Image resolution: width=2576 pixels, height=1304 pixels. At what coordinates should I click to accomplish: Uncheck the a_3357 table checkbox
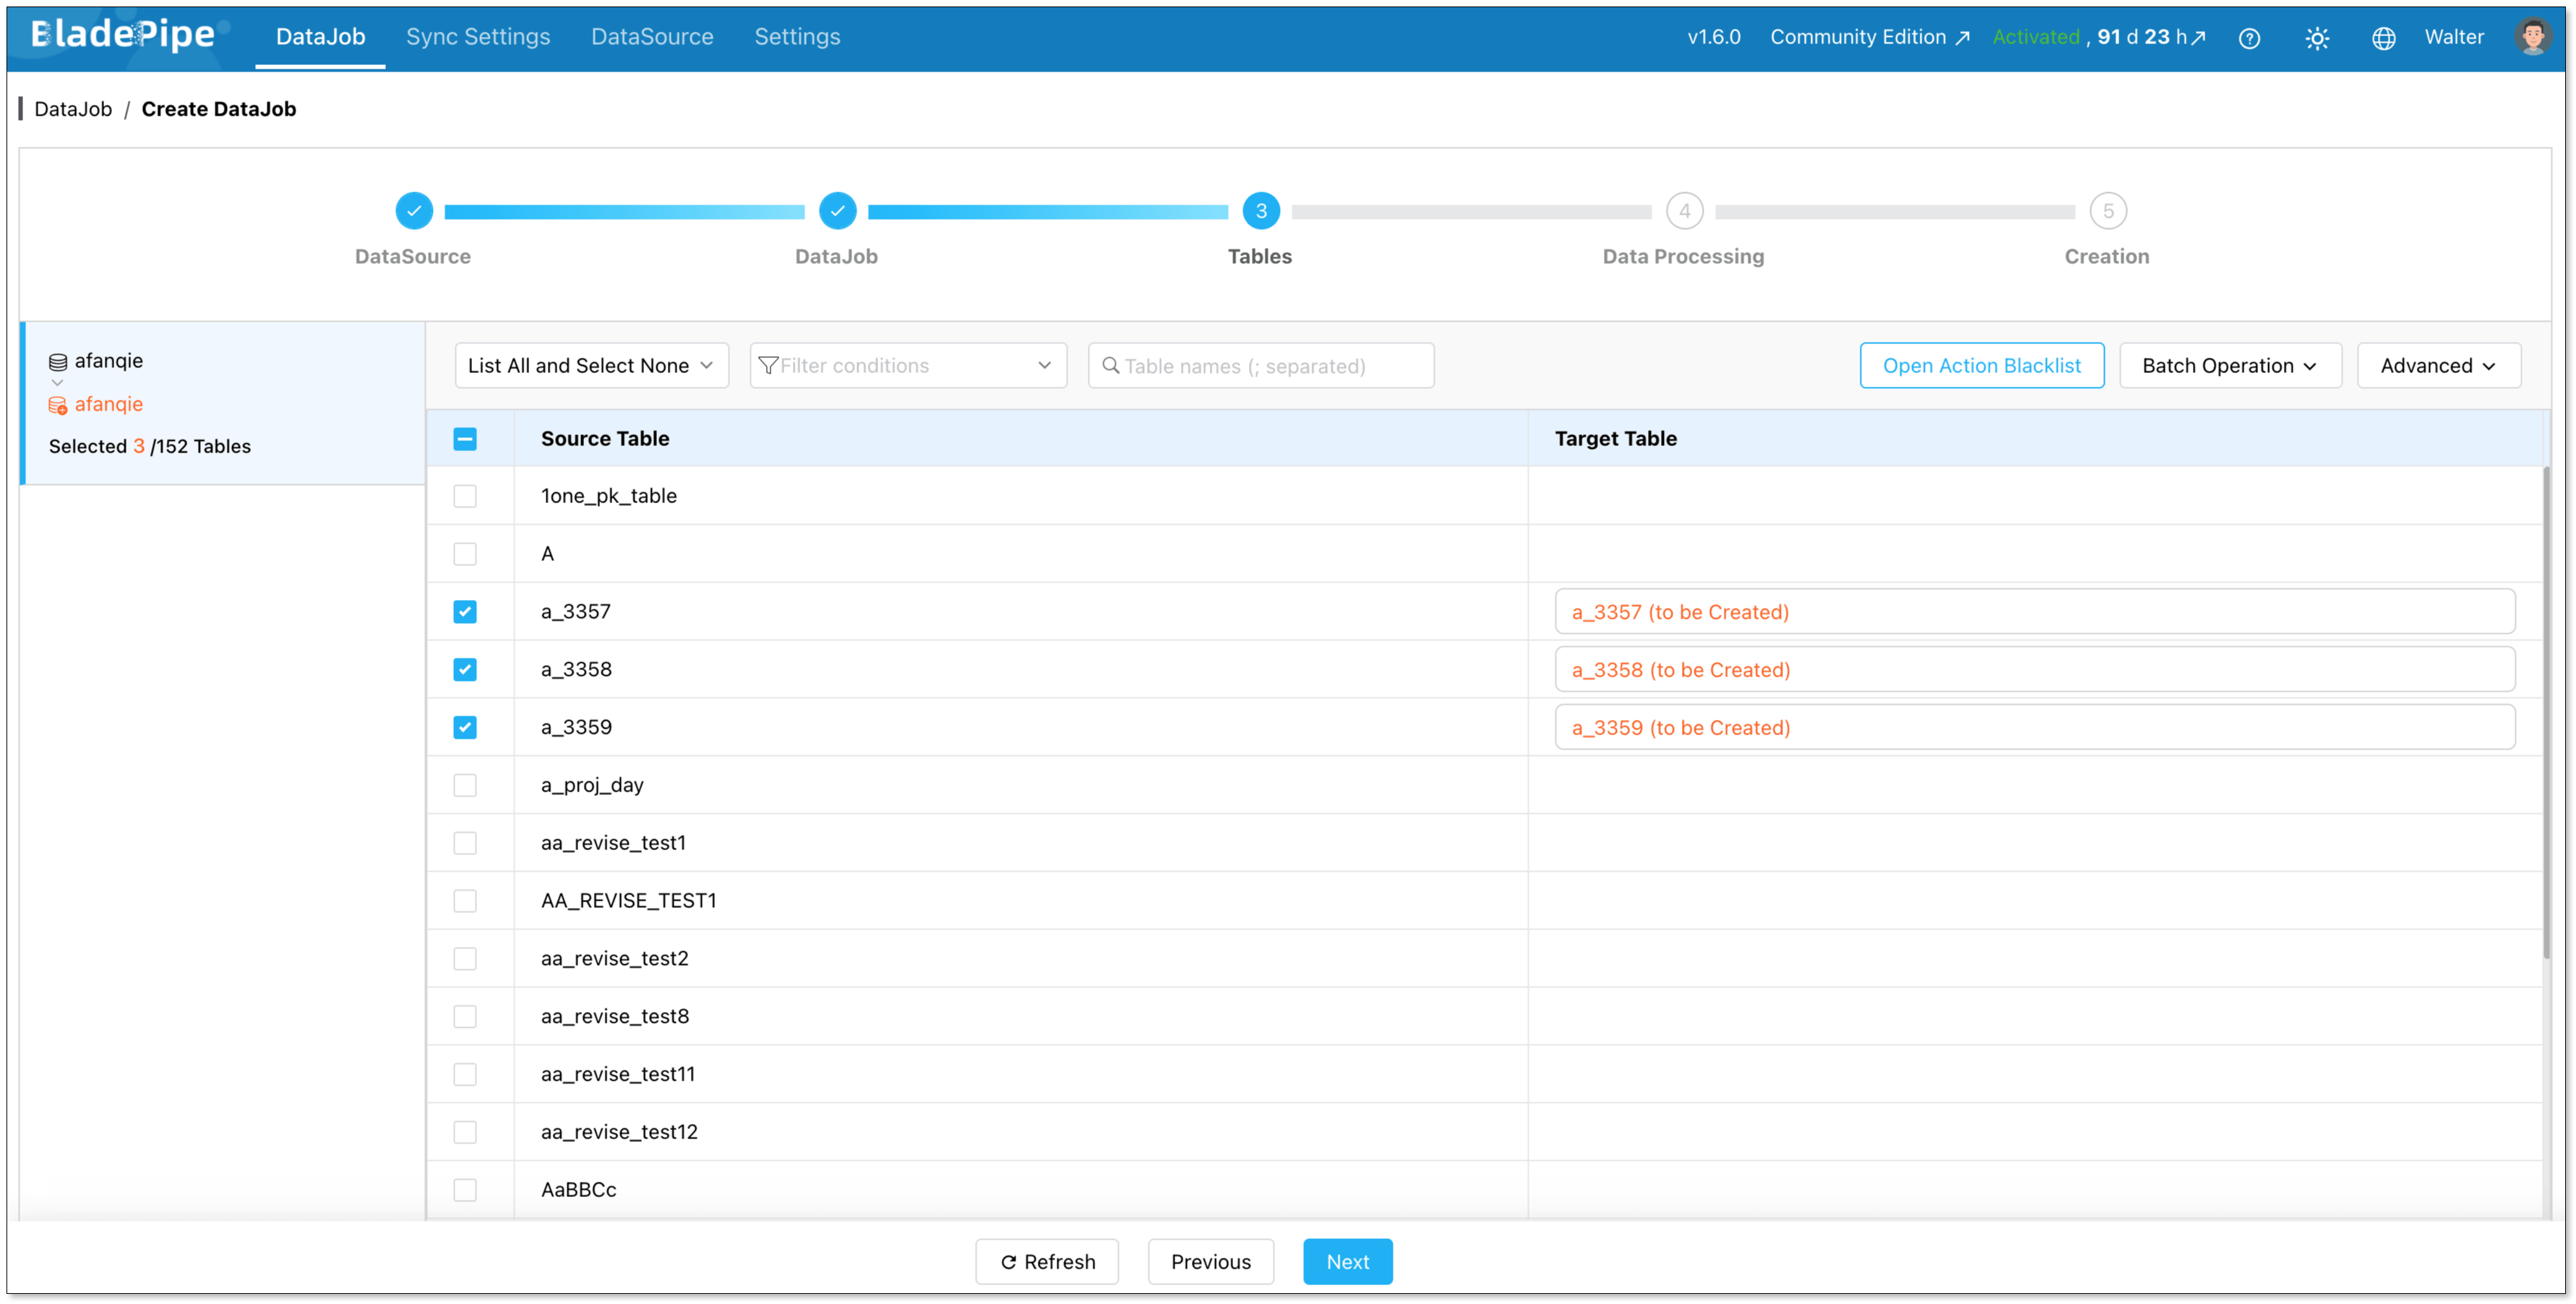coord(465,612)
